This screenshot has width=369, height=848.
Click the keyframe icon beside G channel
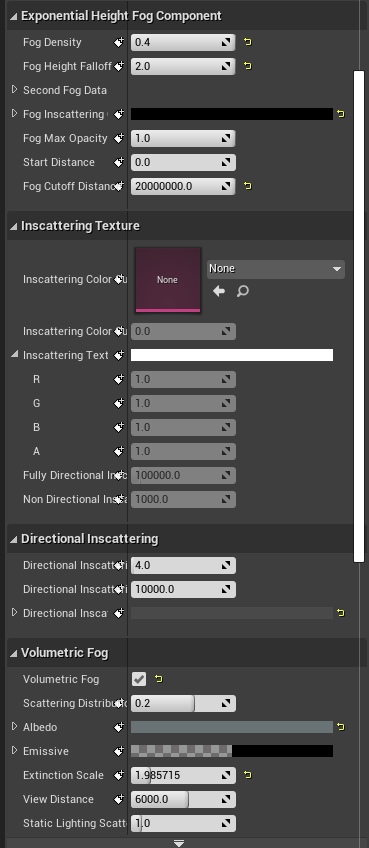point(119,403)
